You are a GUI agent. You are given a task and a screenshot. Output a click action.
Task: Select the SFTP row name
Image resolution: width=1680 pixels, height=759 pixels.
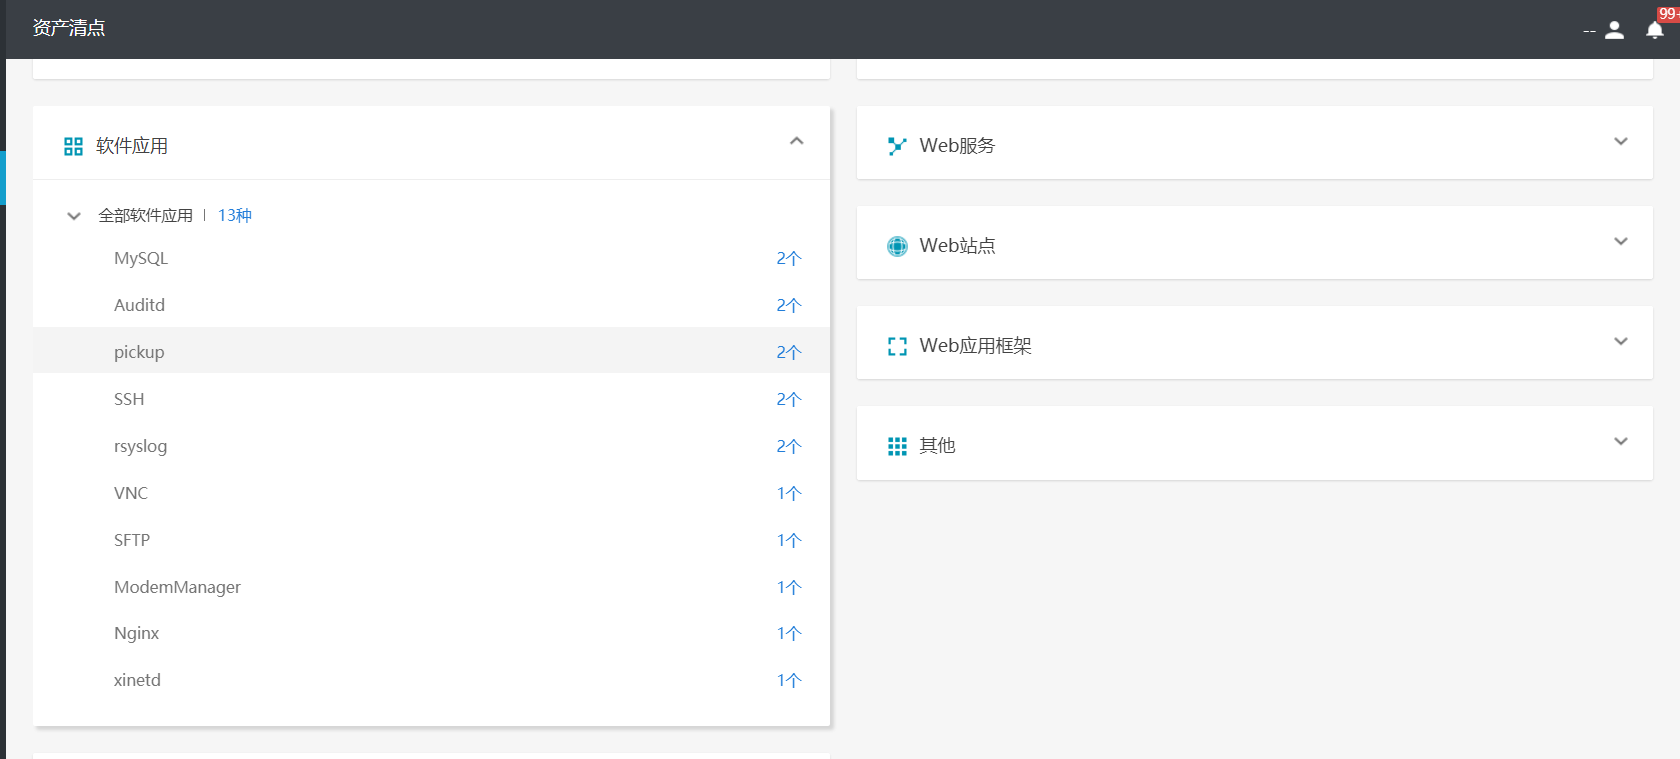point(132,540)
